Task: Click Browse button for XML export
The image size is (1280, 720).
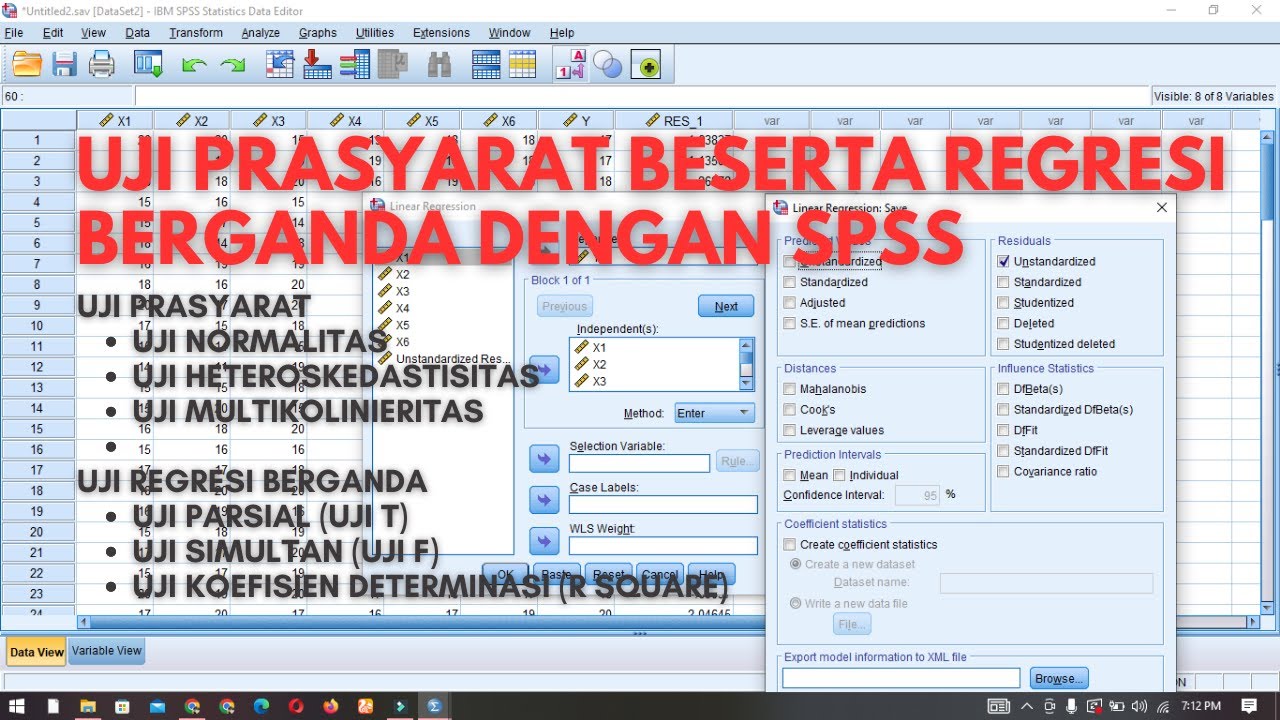Action: pyautogui.click(x=1060, y=678)
